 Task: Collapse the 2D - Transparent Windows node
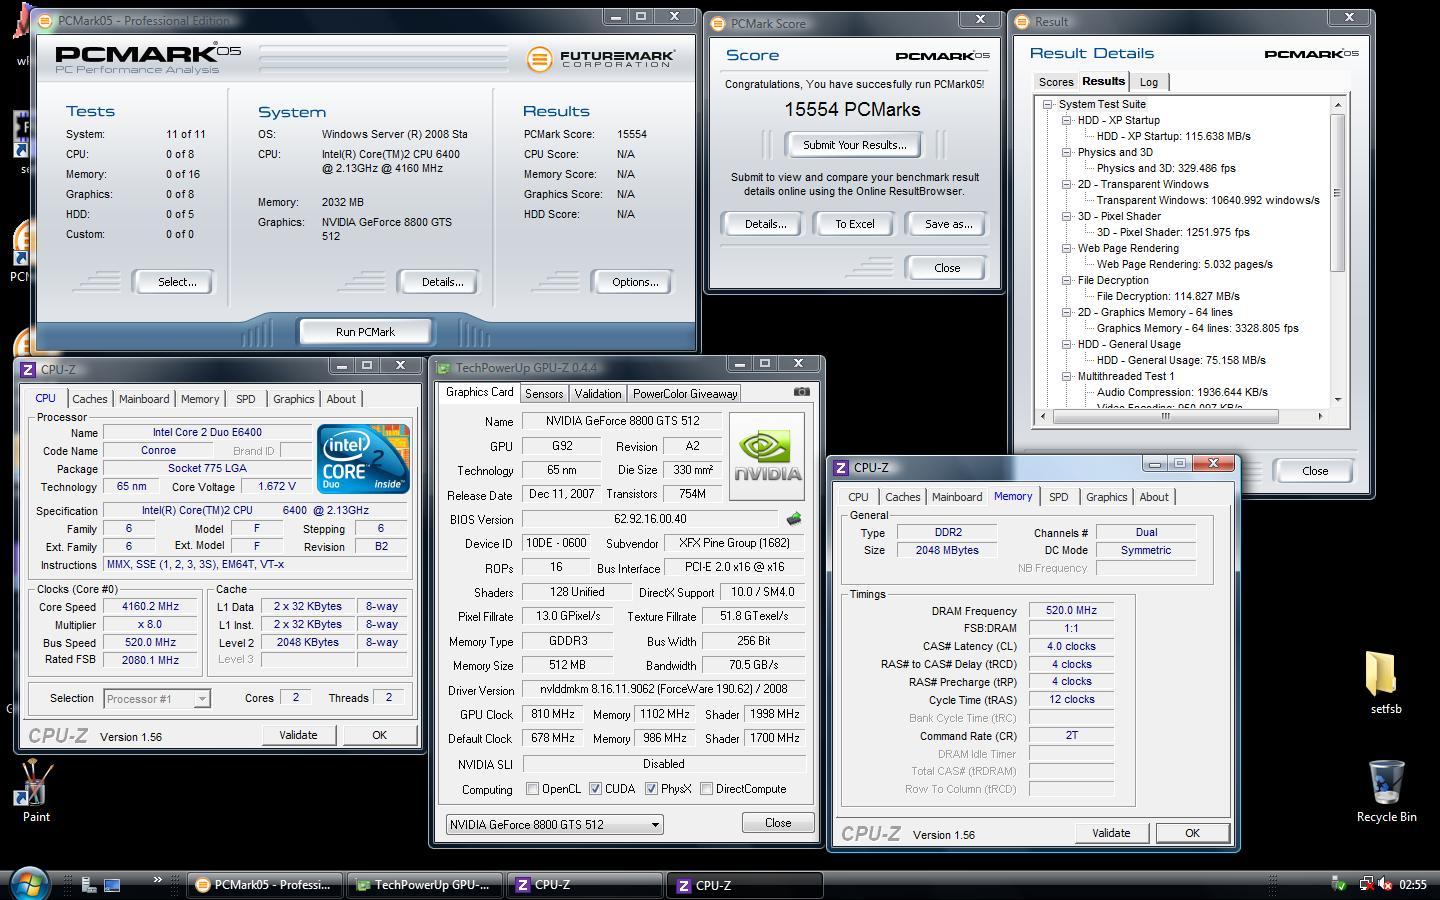[1067, 184]
